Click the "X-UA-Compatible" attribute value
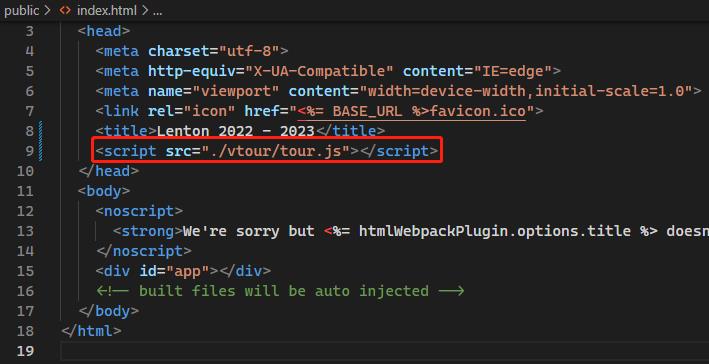 pos(319,71)
